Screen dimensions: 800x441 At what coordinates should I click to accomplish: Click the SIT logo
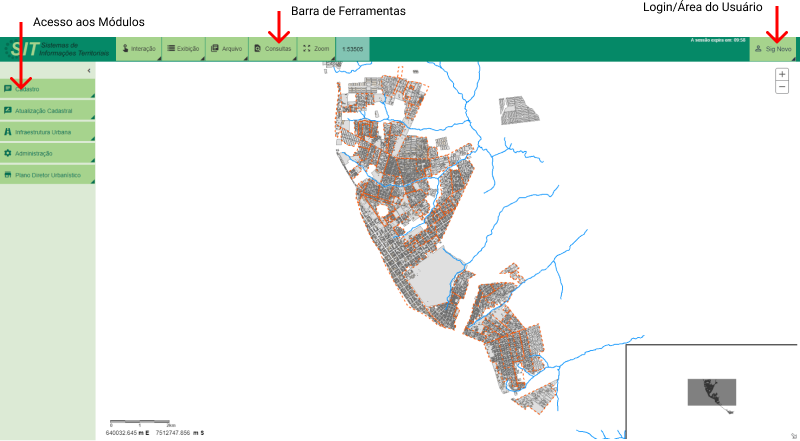click(x=22, y=49)
